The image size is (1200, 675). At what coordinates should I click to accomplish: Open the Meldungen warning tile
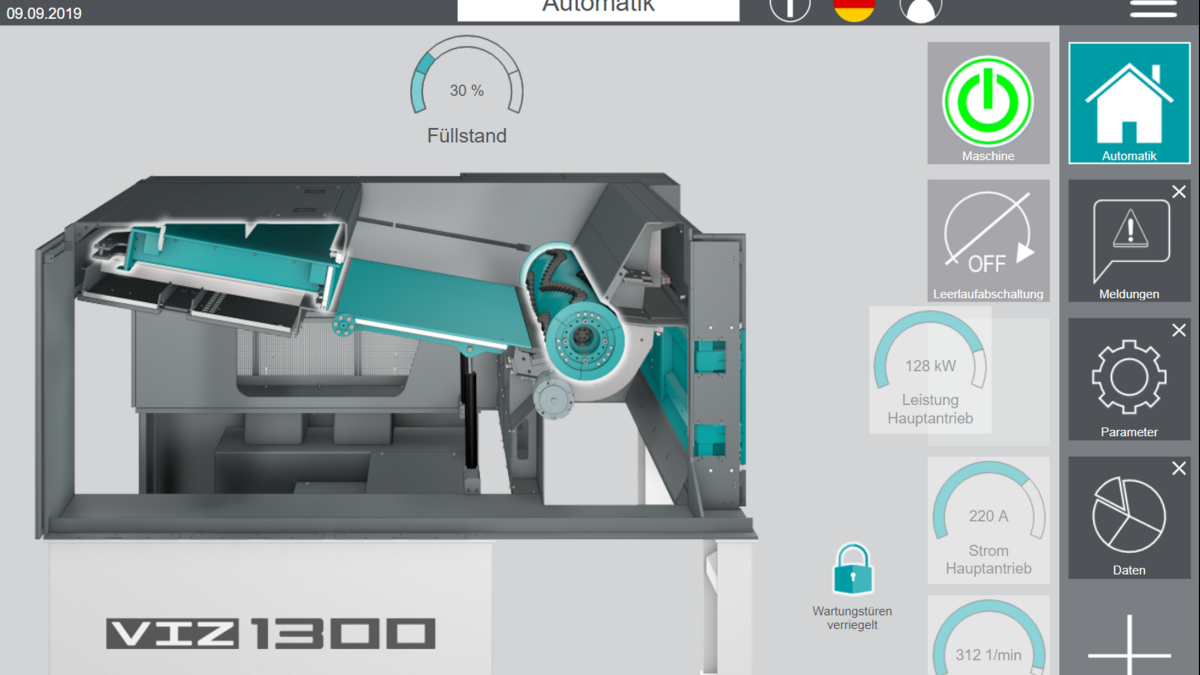(x=1129, y=241)
